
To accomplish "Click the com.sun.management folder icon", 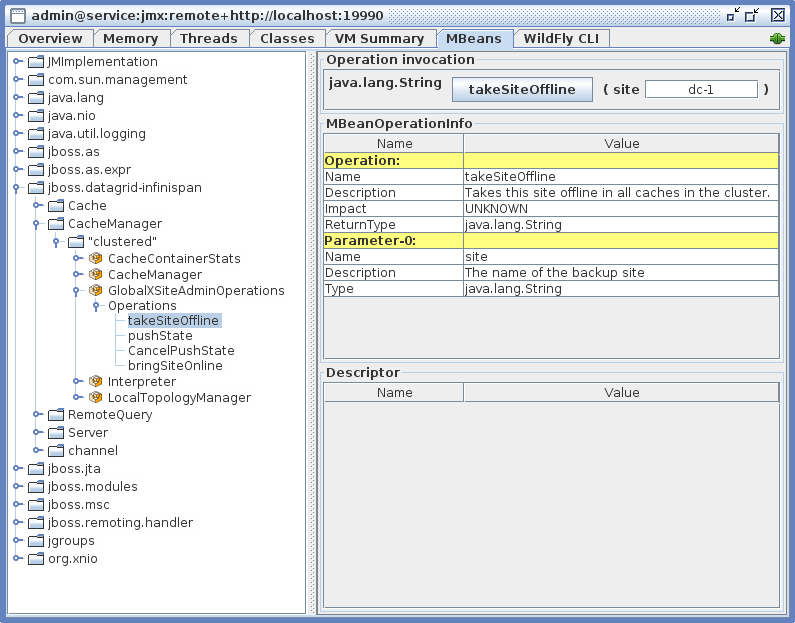I will tap(35, 80).
